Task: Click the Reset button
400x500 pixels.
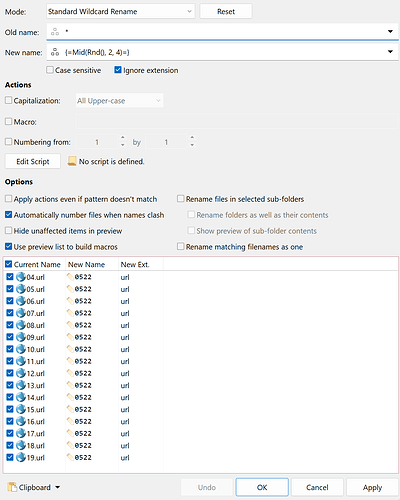Action: click(226, 11)
